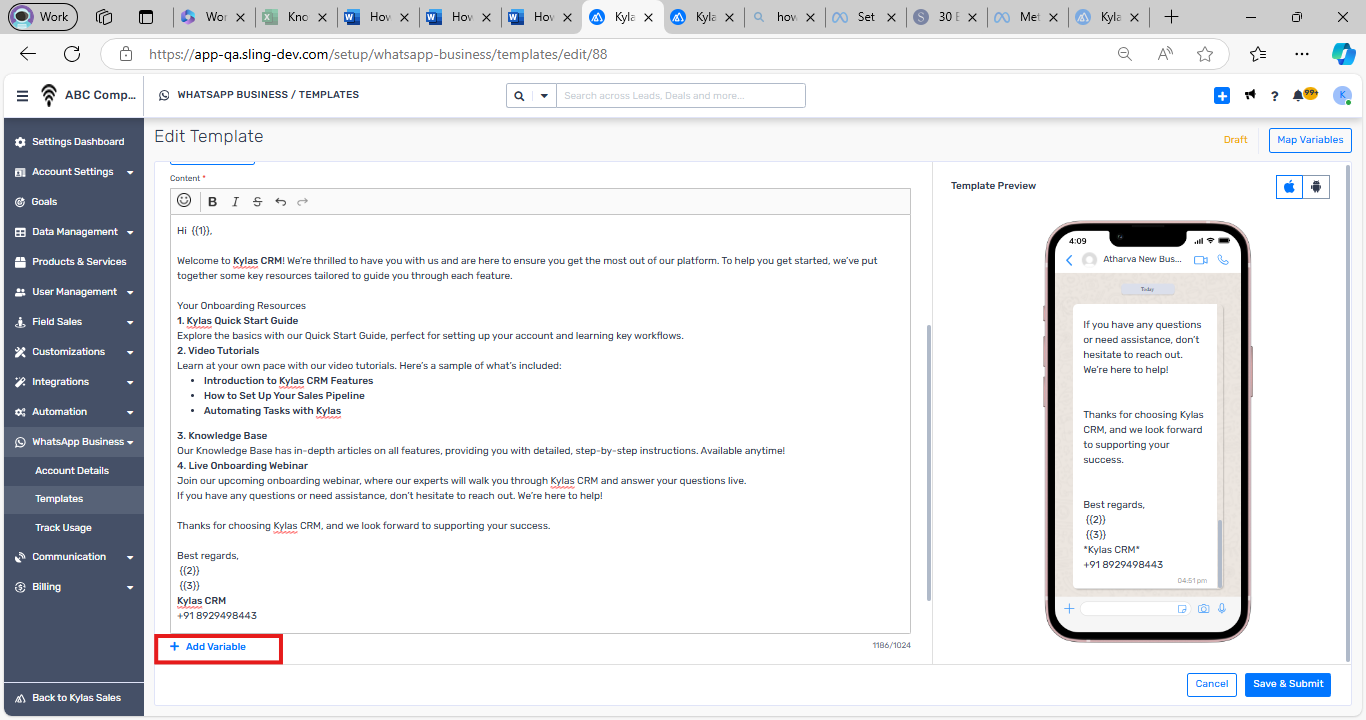Image resolution: width=1366 pixels, height=720 pixels.
Task: Open the search entity dropdown arrow
Action: (544, 96)
